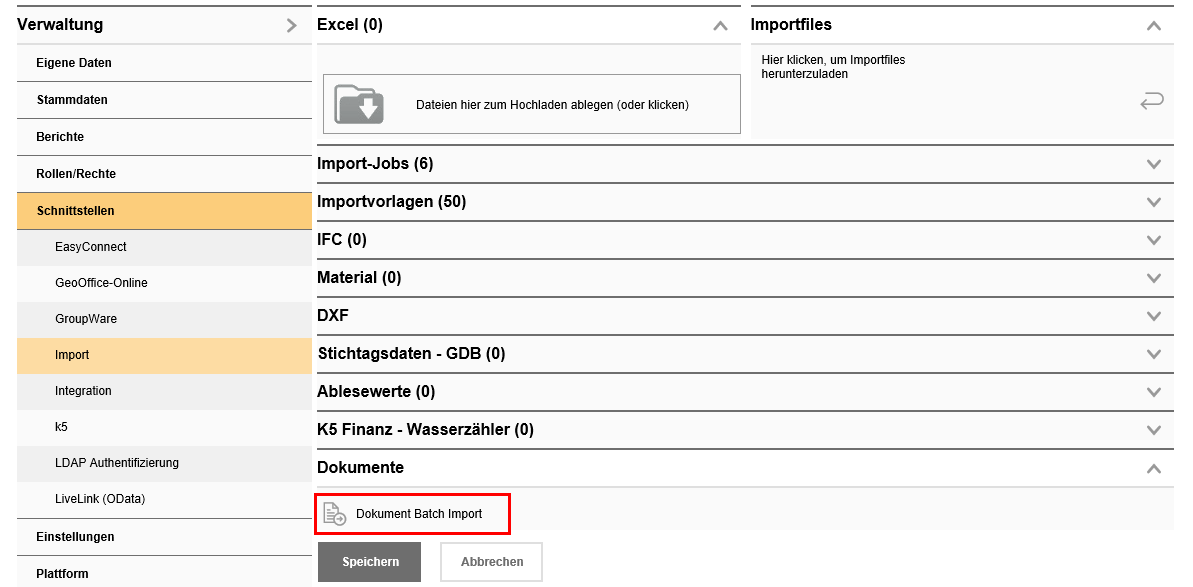The image size is (1193, 587).
Task: Click the Dokument Batch Import icon
Action: pos(335,514)
